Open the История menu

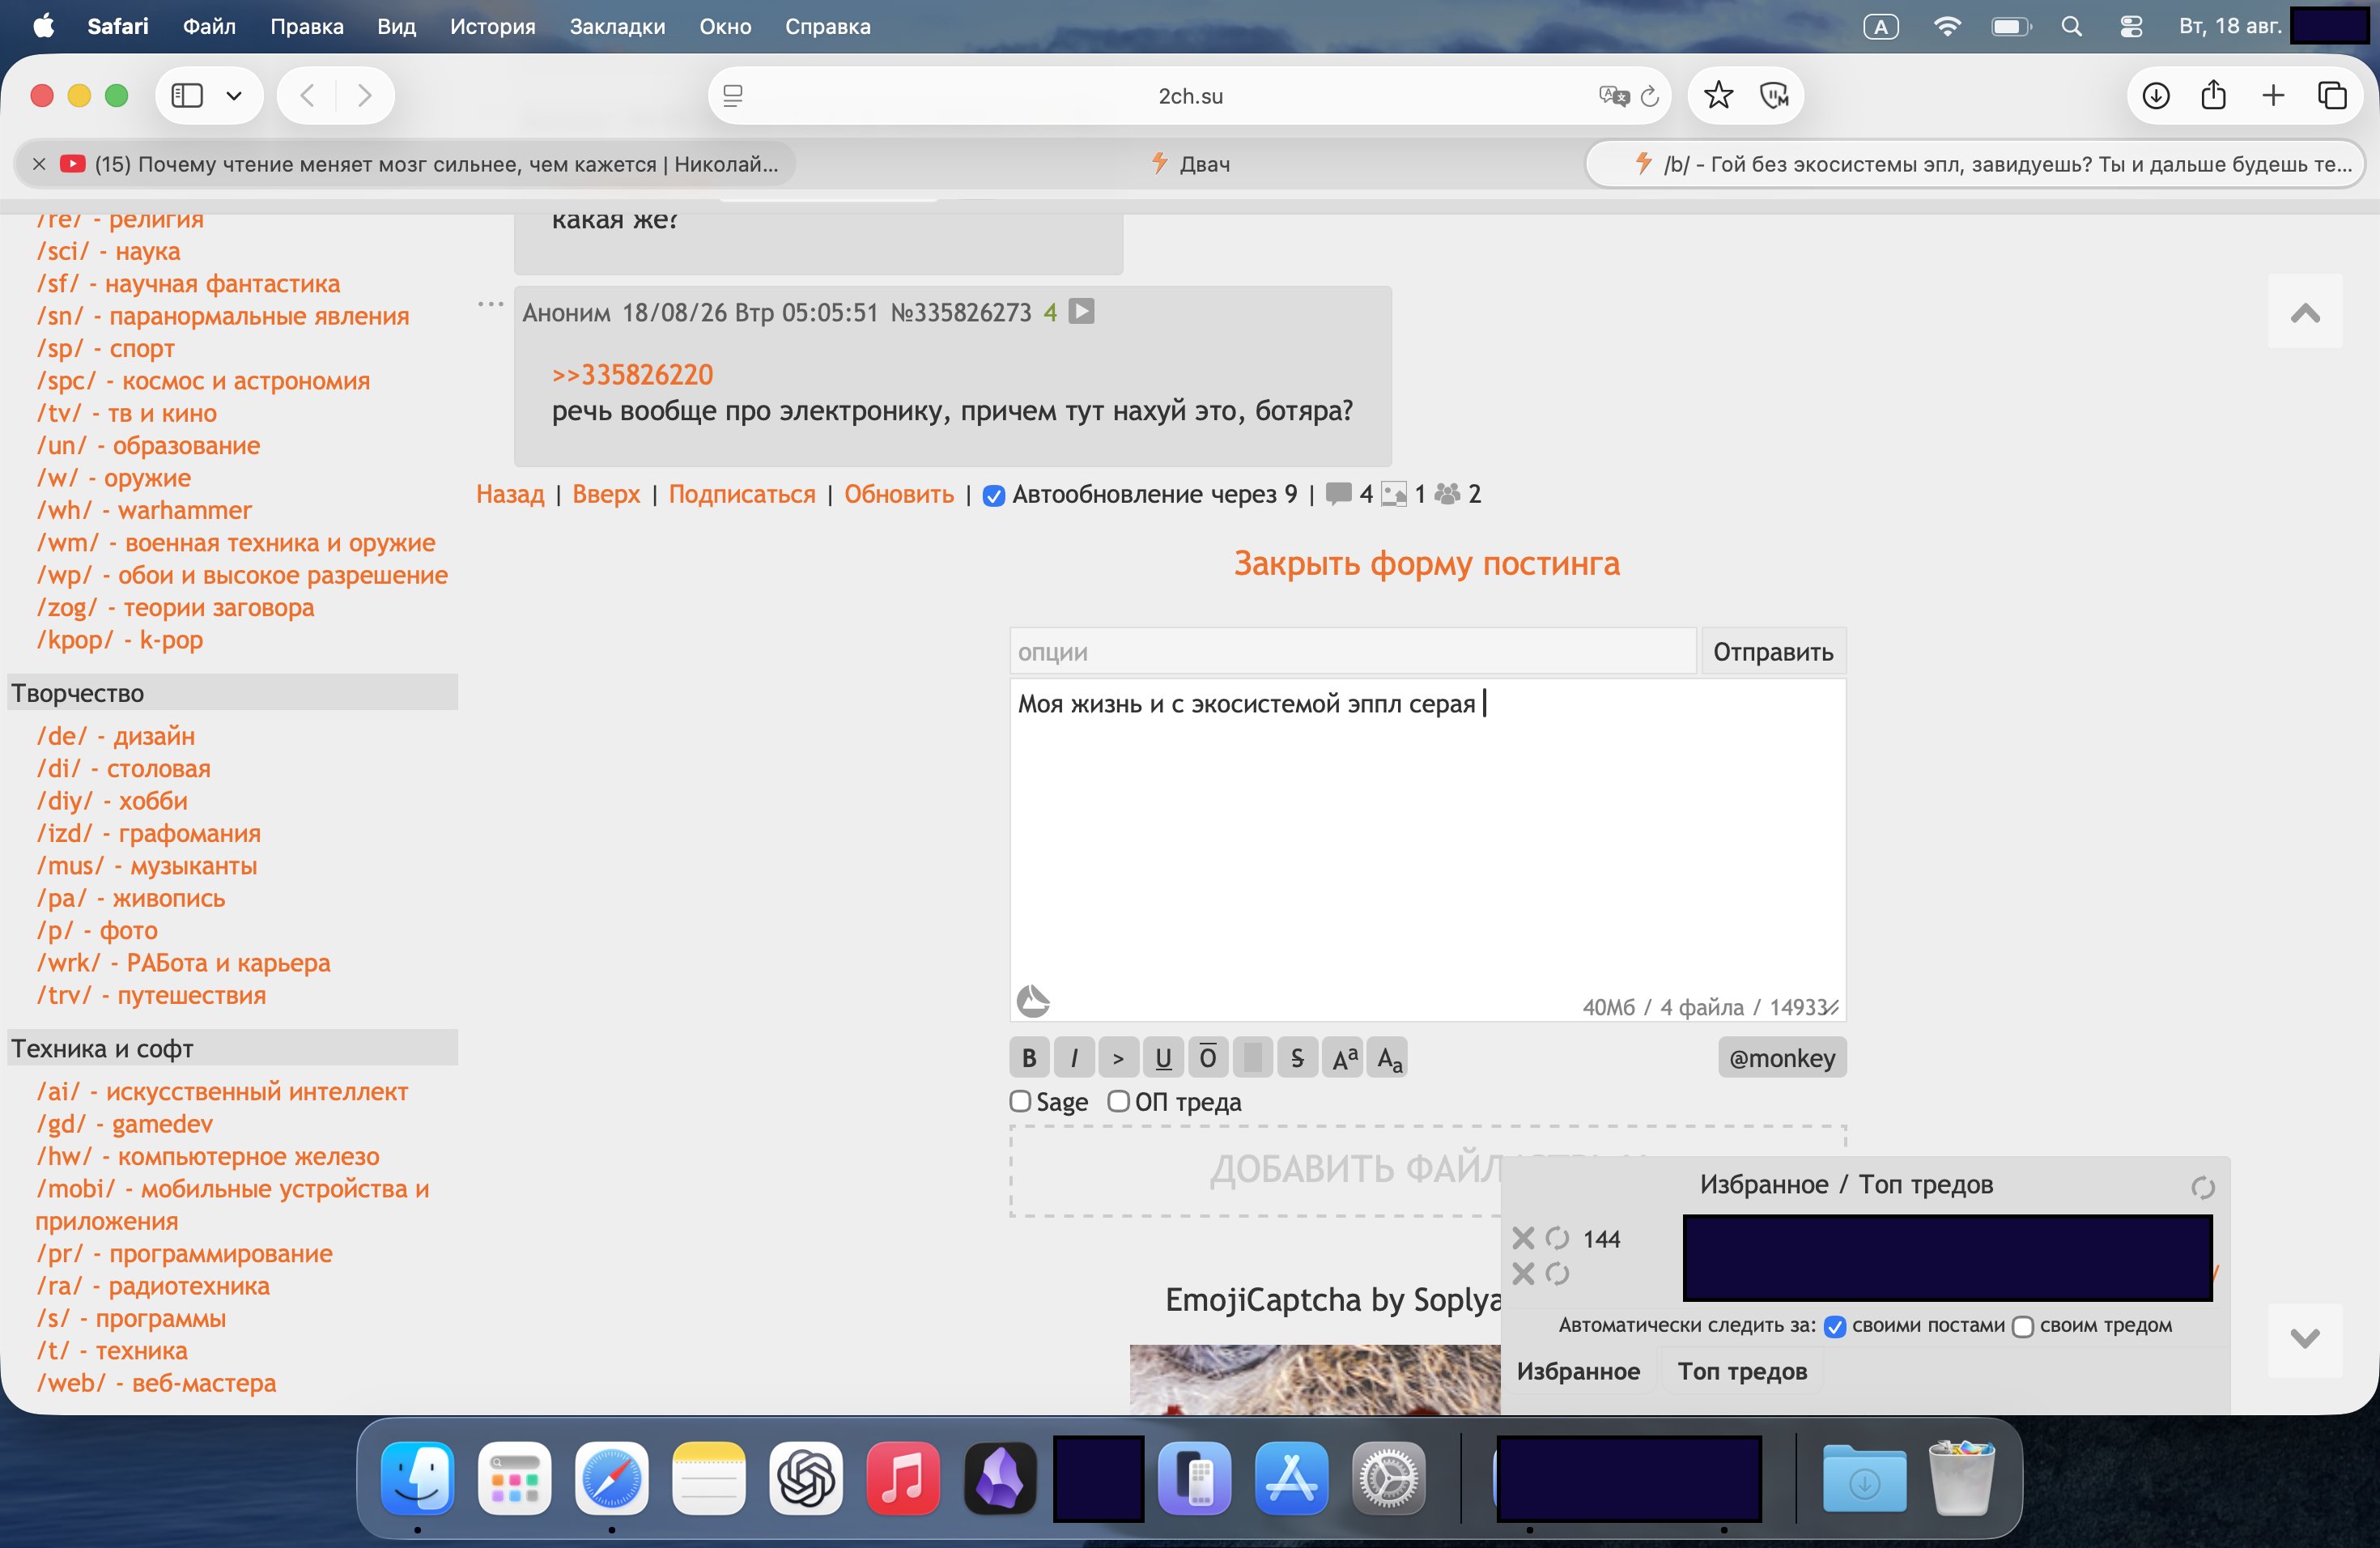493,27
